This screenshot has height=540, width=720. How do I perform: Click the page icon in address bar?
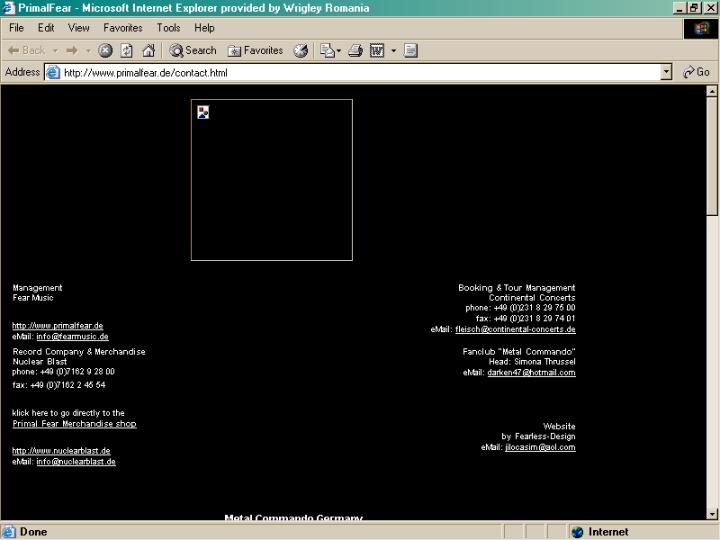(x=53, y=73)
